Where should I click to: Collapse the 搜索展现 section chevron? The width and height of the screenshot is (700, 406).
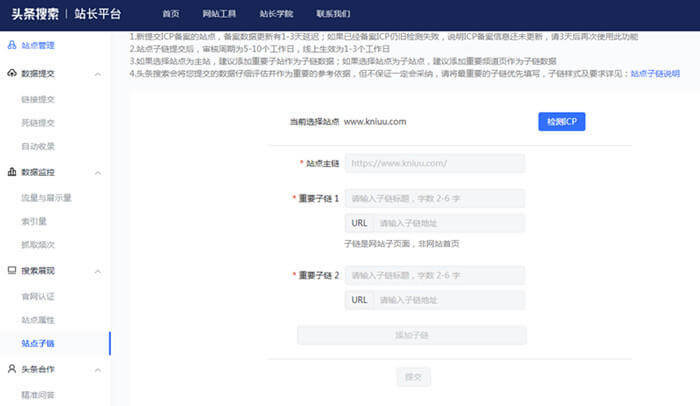97,271
